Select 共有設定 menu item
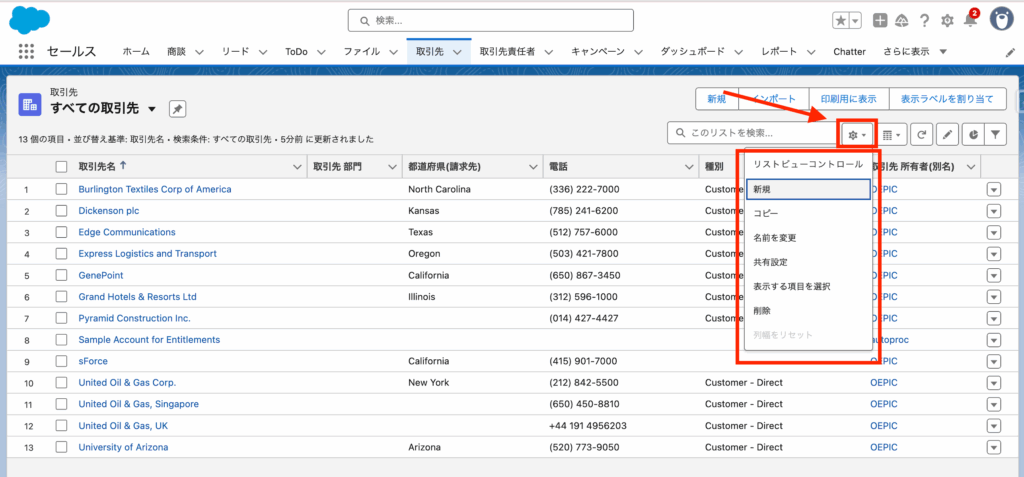This screenshot has width=1024, height=477. [x=808, y=262]
